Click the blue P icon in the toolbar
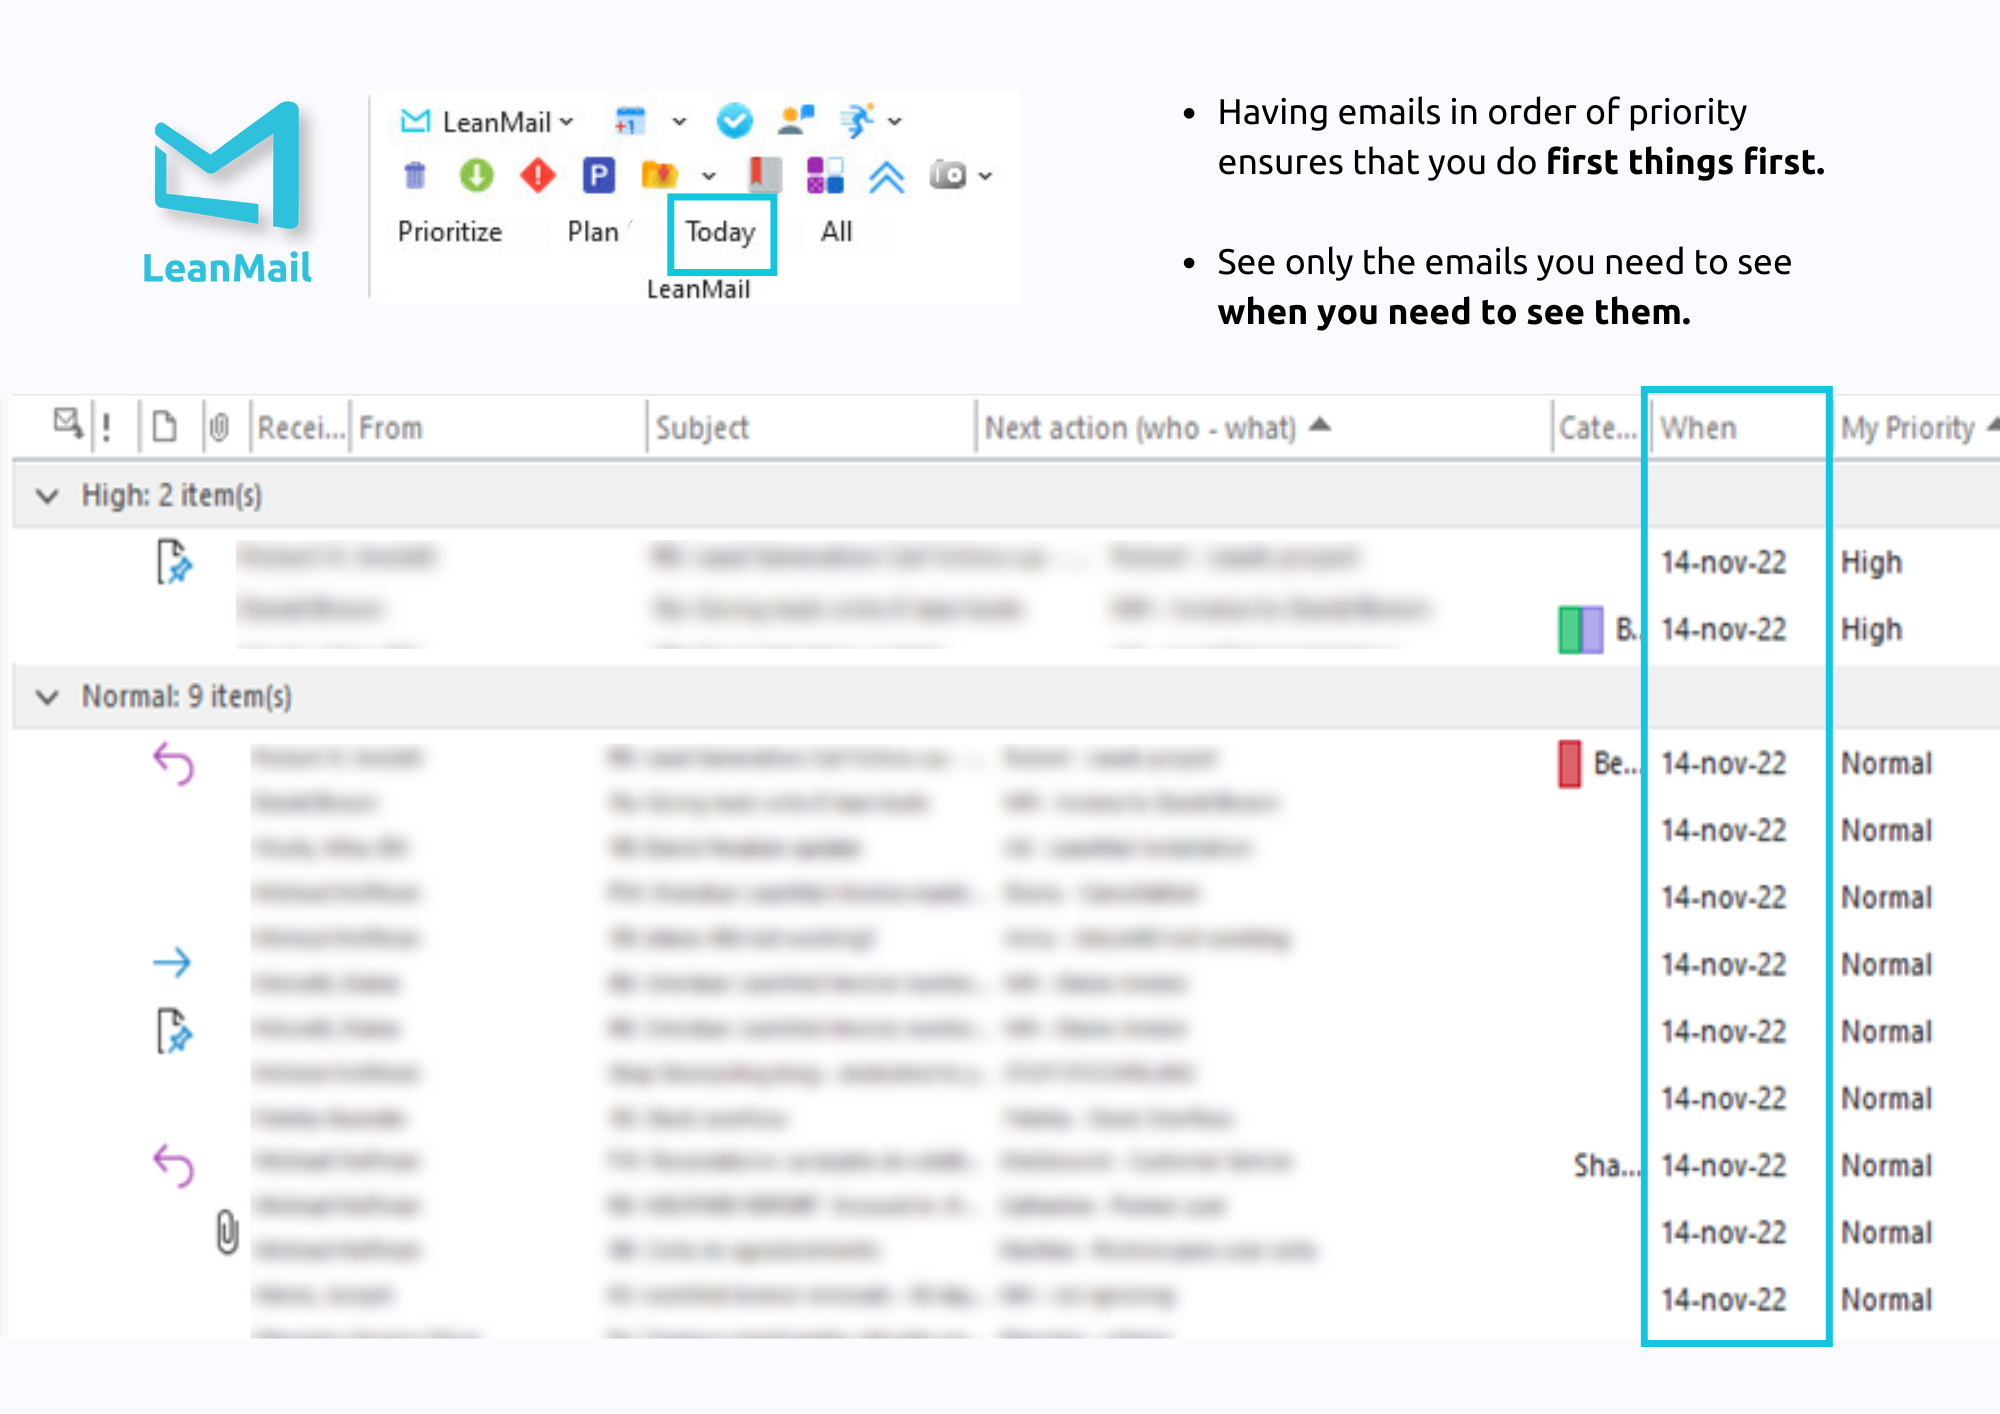Viewport: 2000px width, 1414px height. click(599, 175)
